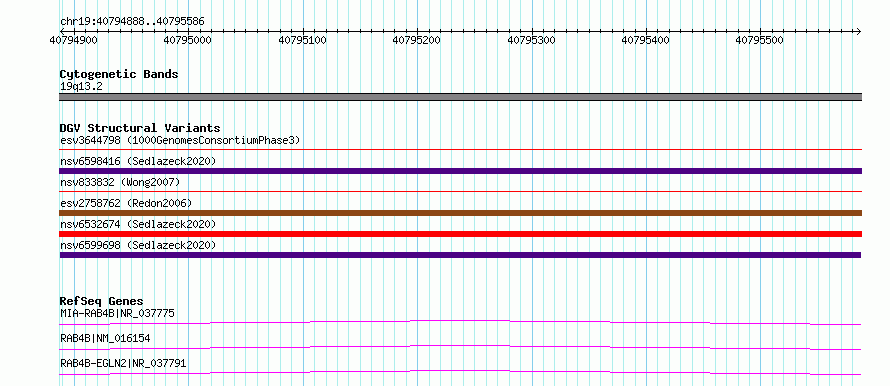Select the RefSeq Genes track title
890x386 pixels.
(102, 301)
